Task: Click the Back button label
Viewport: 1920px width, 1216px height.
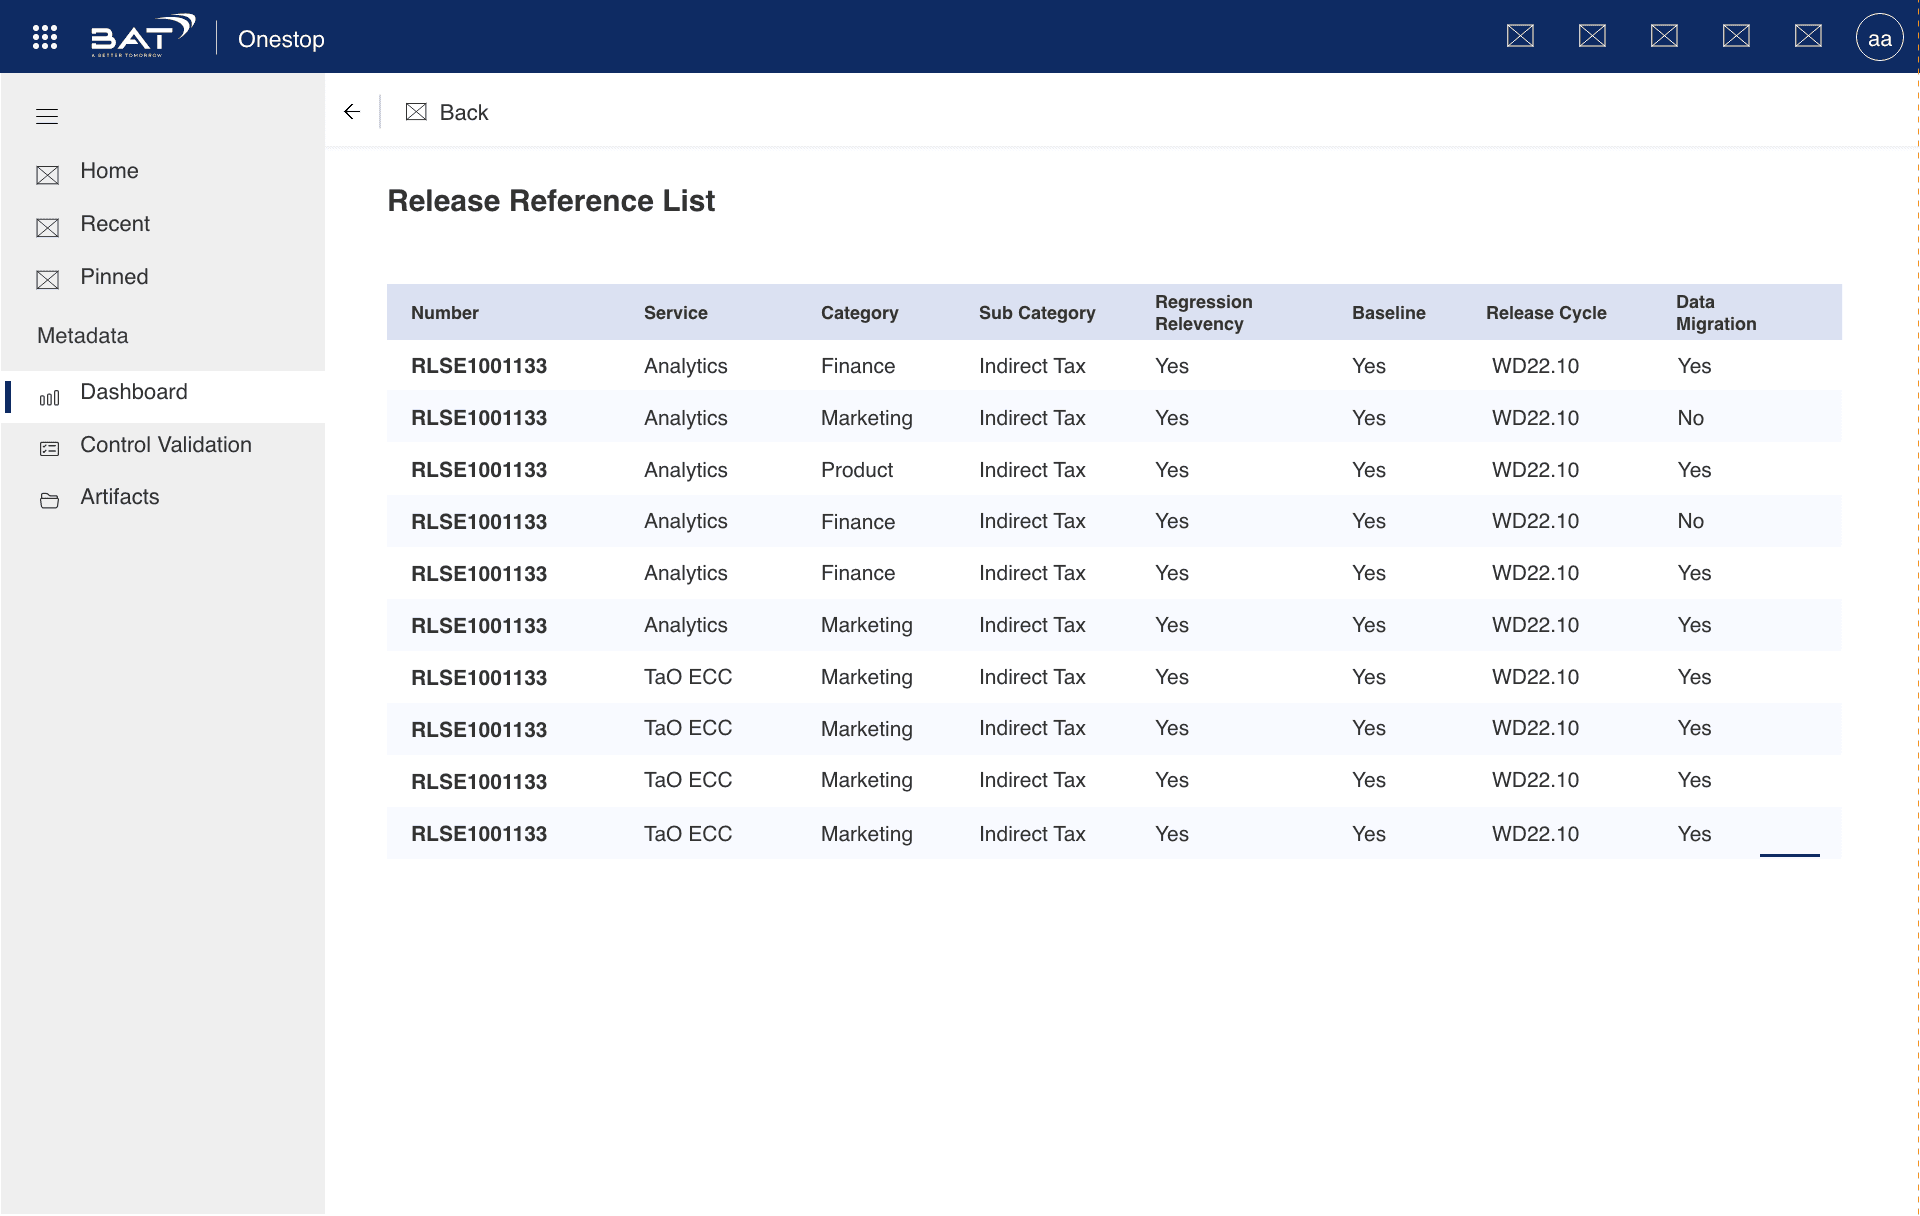Action: coord(464,113)
